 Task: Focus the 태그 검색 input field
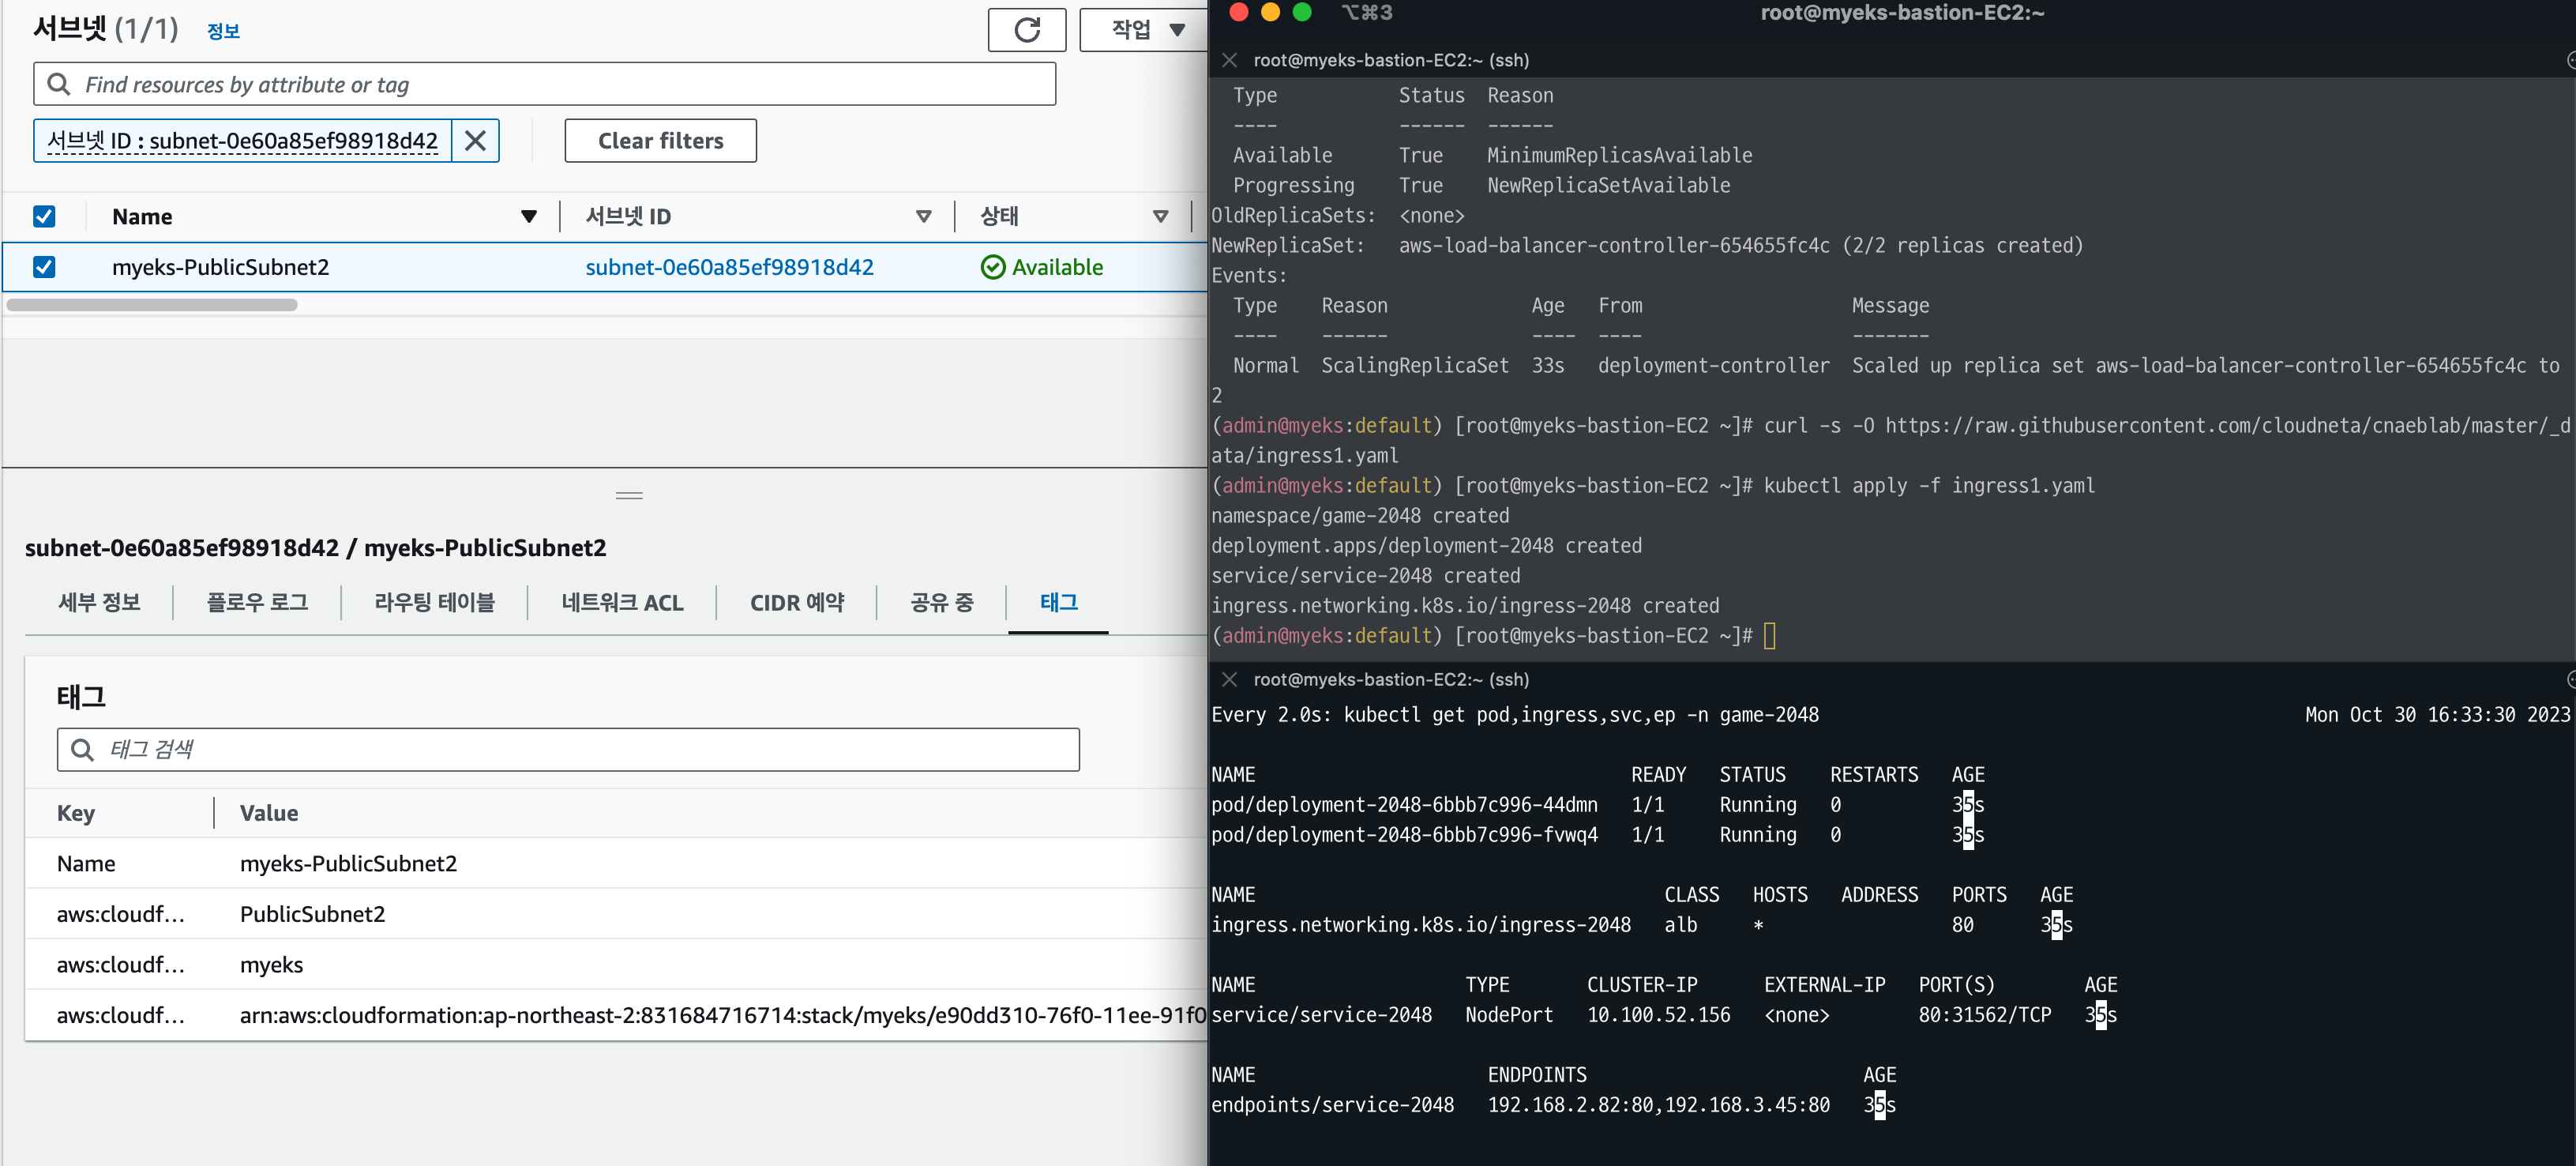coord(568,749)
